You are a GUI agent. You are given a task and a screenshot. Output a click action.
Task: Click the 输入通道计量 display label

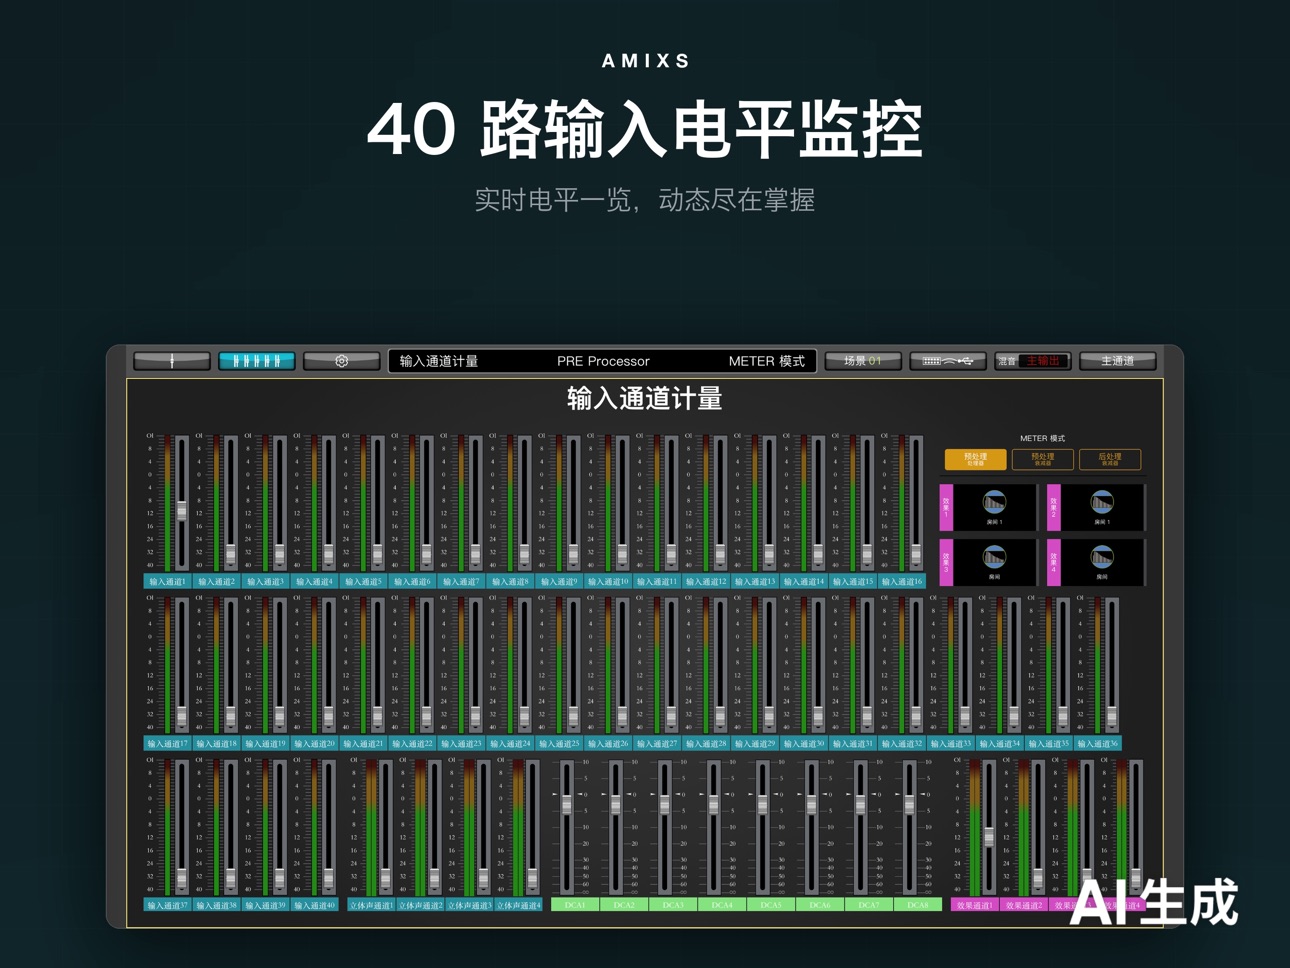click(x=438, y=361)
